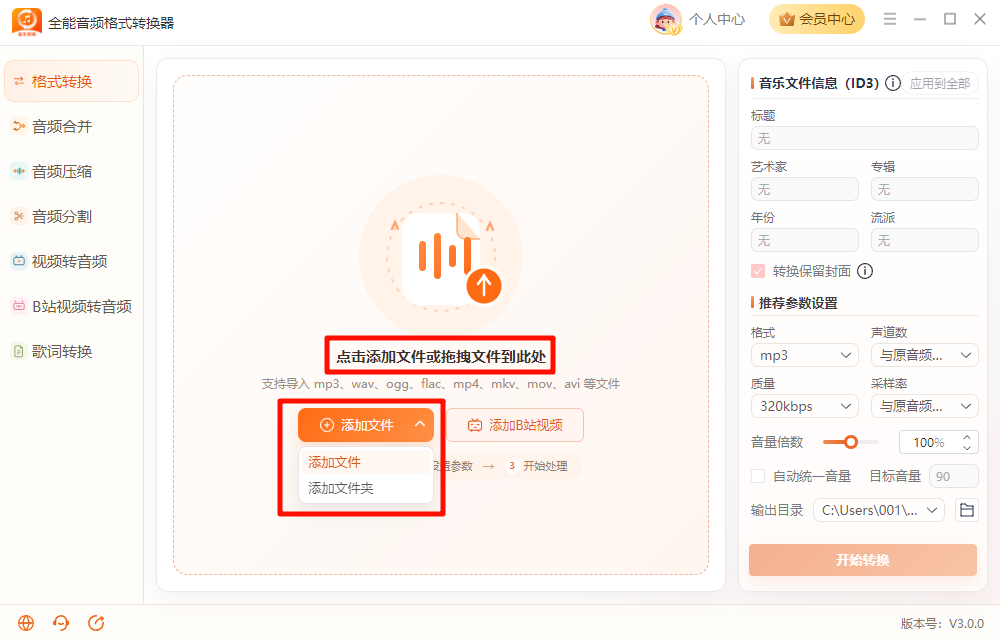Image resolution: width=1000 pixels, height=640 pixels.
Task: Click info icon beside 转换保留封面
Action: click(x=865, y=272)
